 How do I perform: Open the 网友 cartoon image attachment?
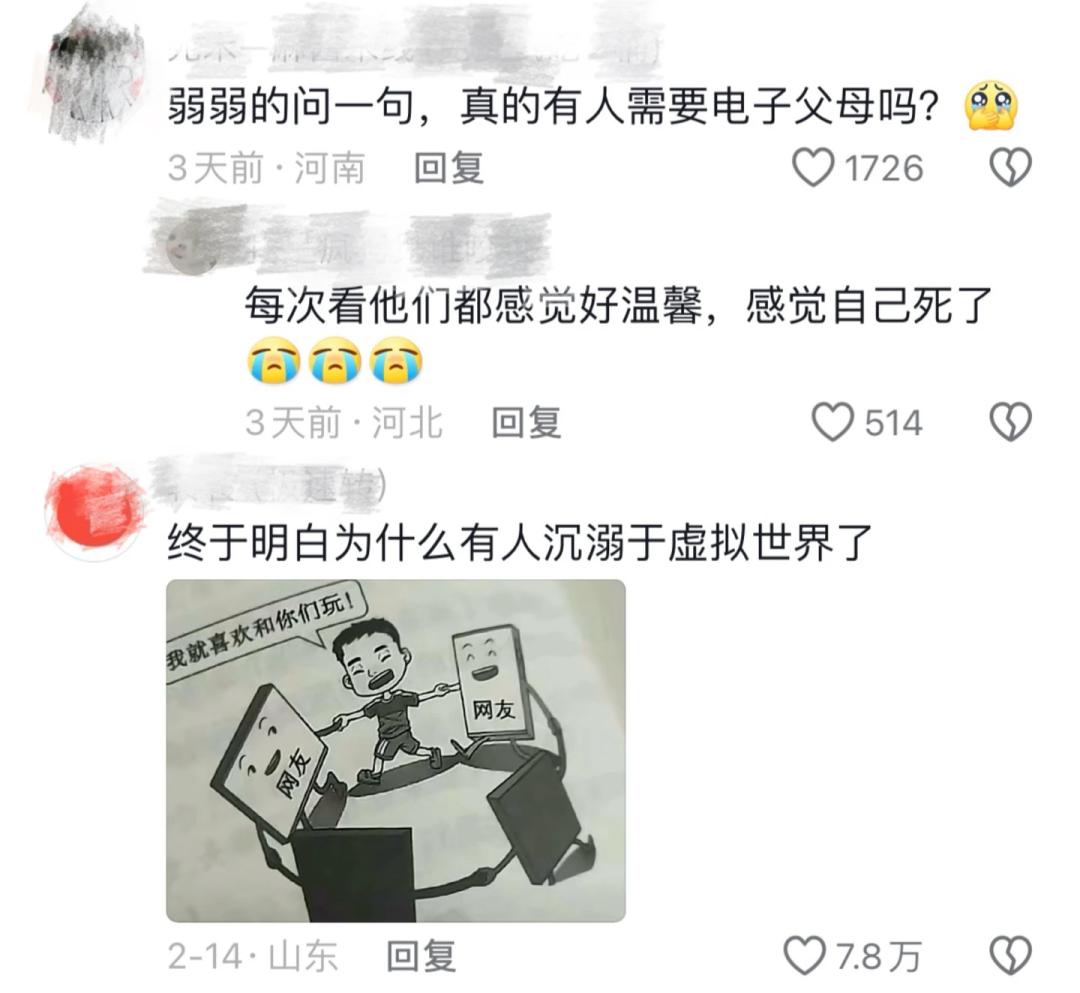click(396, 751)
